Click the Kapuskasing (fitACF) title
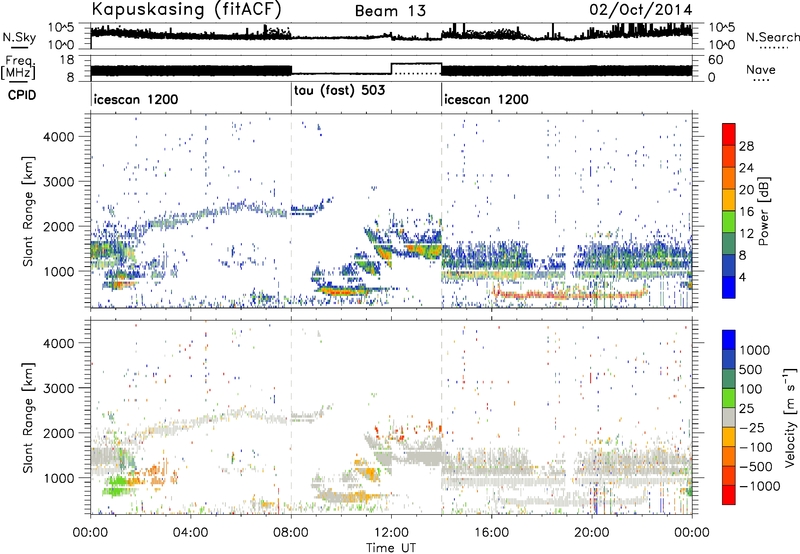This screenshot has width=800, height=554. coord(186,10)
